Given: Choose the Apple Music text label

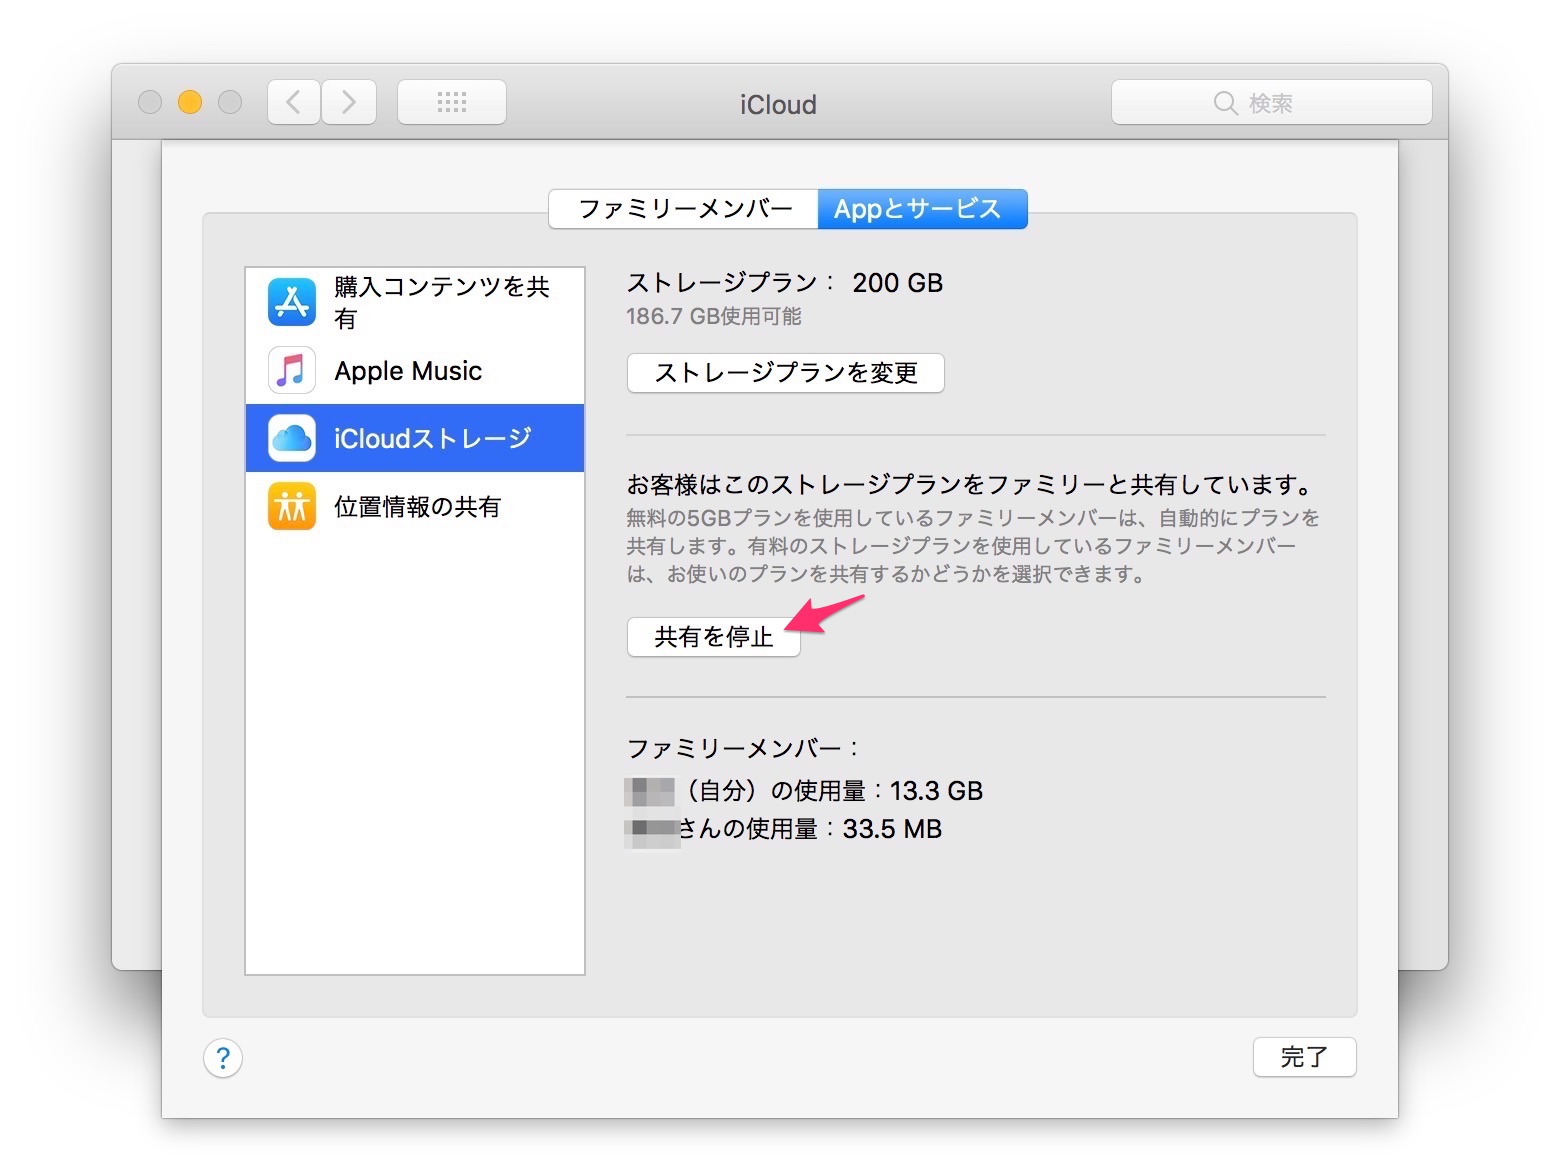Looking at the screenshot, I should (x=408, y=371).
